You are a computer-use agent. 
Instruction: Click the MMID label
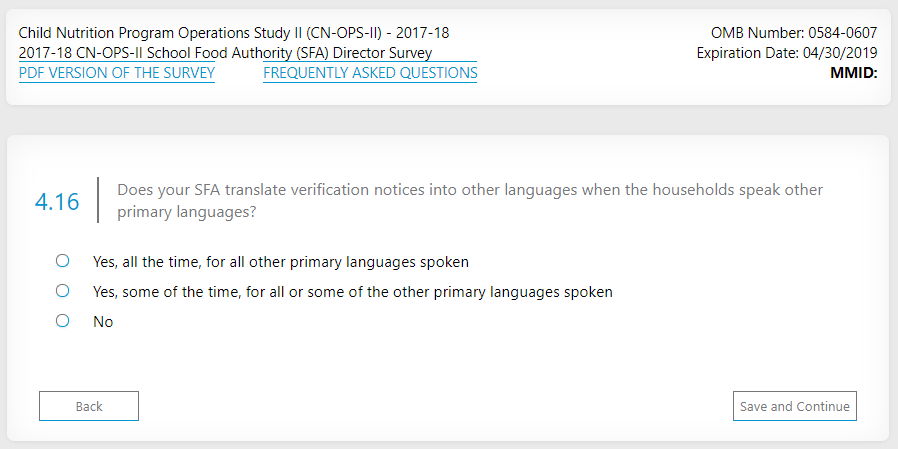click(x=853, y=73)
